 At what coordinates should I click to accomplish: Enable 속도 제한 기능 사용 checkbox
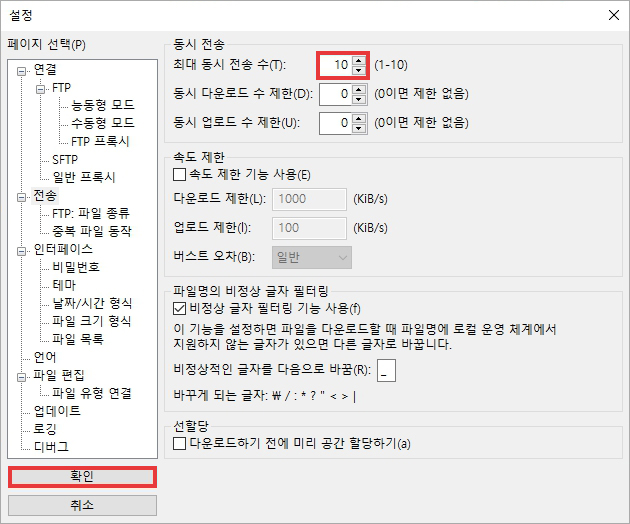click(x=179, y=175)
